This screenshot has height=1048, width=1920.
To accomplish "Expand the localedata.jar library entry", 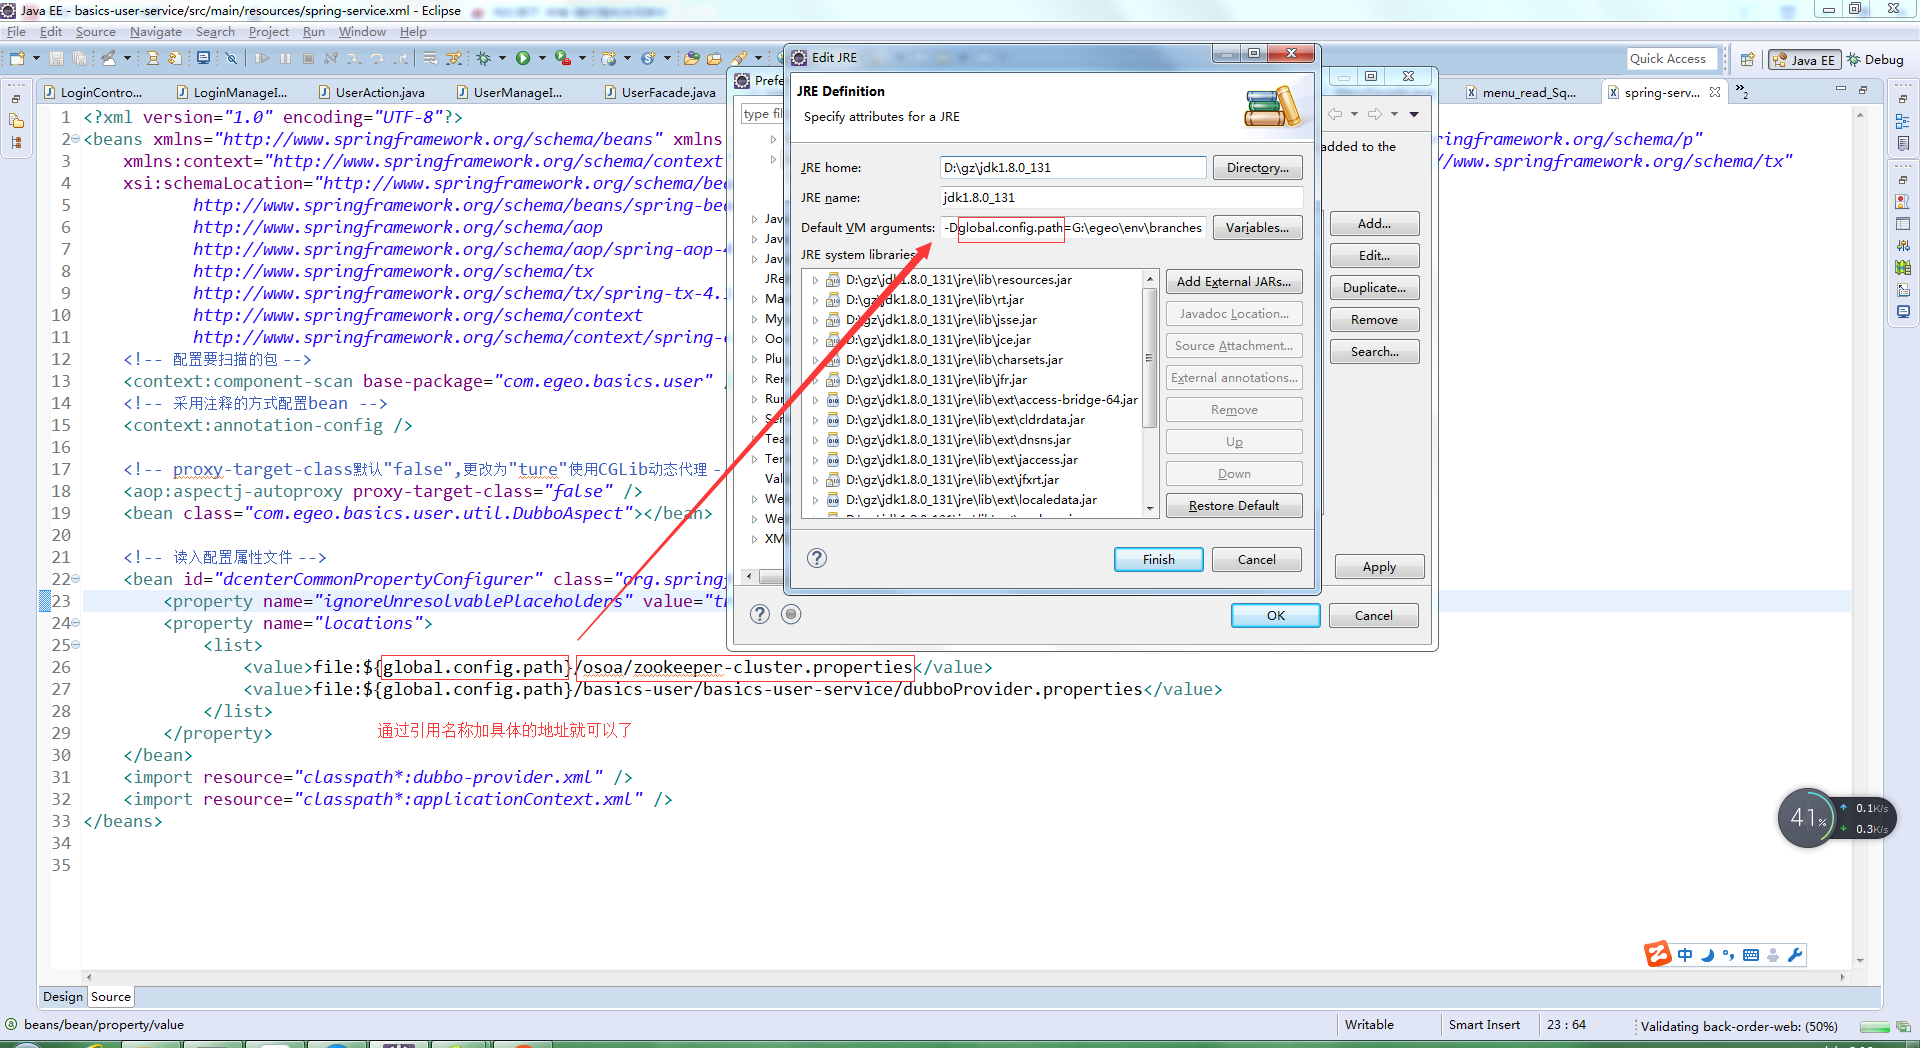I will pyautogui.click(x=815, y=500).
